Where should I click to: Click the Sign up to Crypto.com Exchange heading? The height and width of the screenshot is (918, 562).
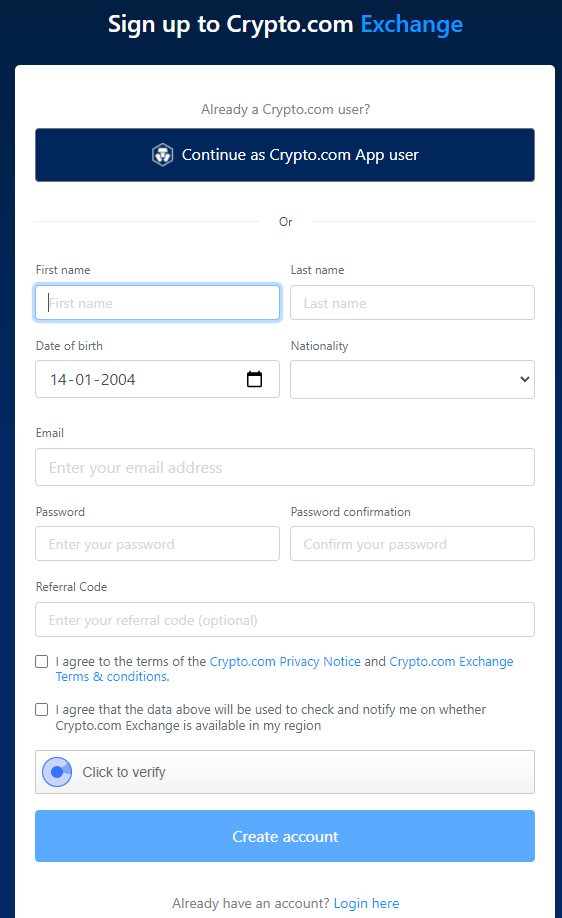(285, 25)
